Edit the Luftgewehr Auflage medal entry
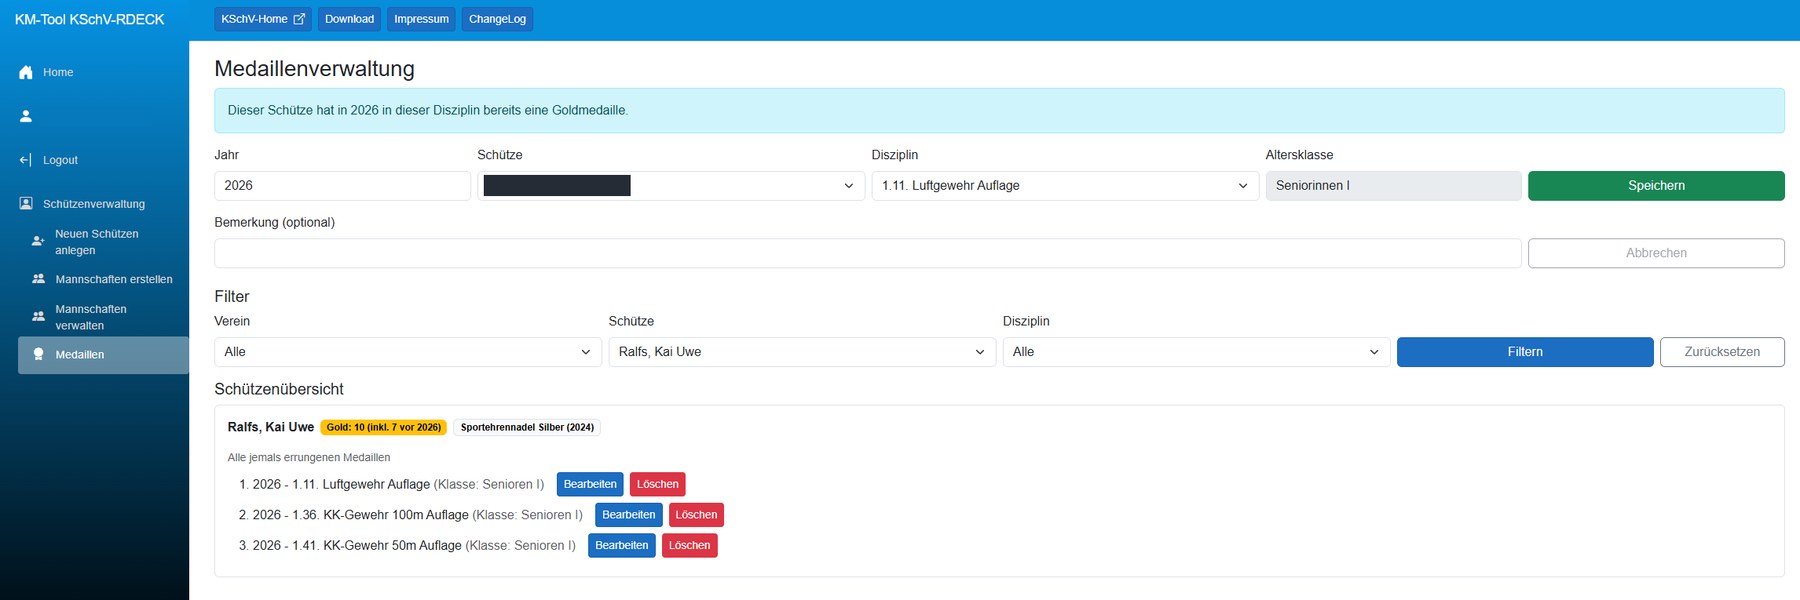The image size is (1800, 600). click(590, 484)
